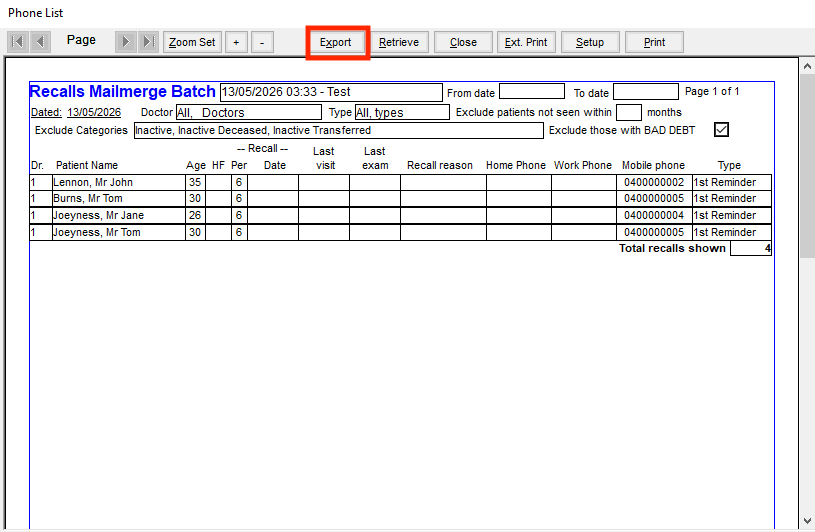This screenshot has width=815, height=532.
Task: Click age 35 in Lennon row
Action: (x=195, y=182)
